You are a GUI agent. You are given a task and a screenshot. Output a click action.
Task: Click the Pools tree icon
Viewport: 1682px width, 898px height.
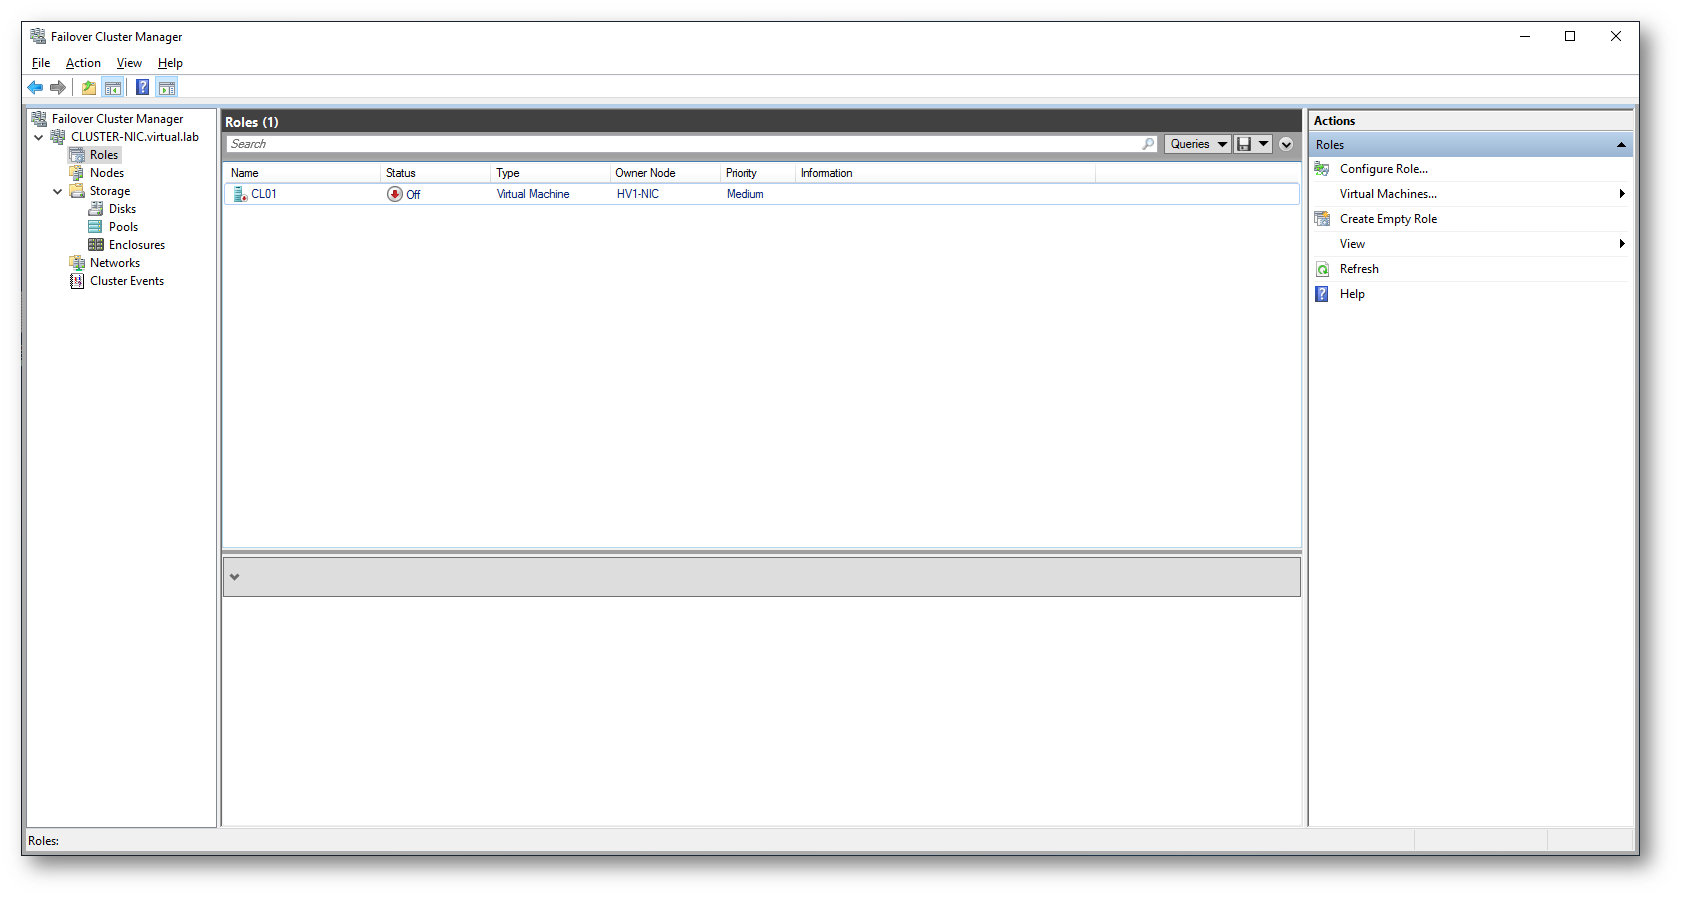pyautogui.click(x=96, y=227)
